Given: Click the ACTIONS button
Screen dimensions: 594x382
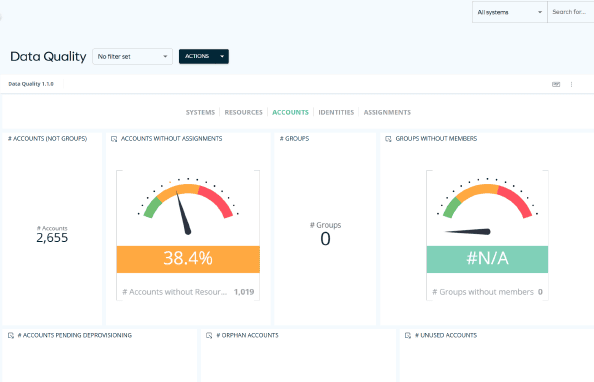Looking at the screenshot, I should coord(197,56).
